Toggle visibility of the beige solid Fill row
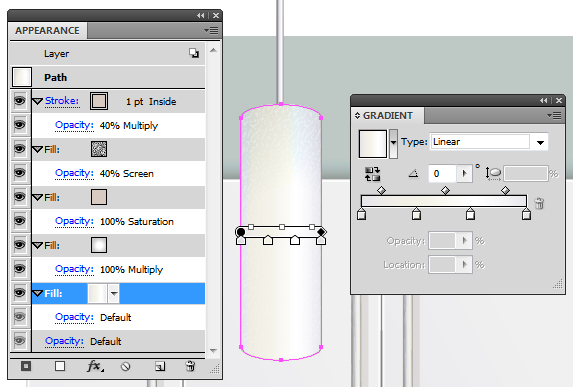 click(x=20, y=197)
